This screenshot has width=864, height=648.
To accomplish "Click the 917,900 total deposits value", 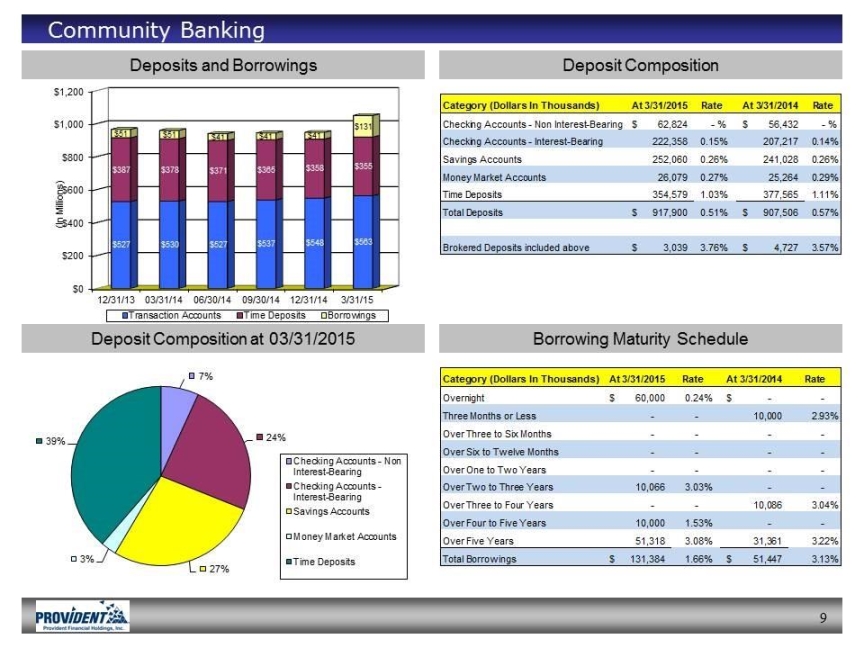I will click(669, 213).
